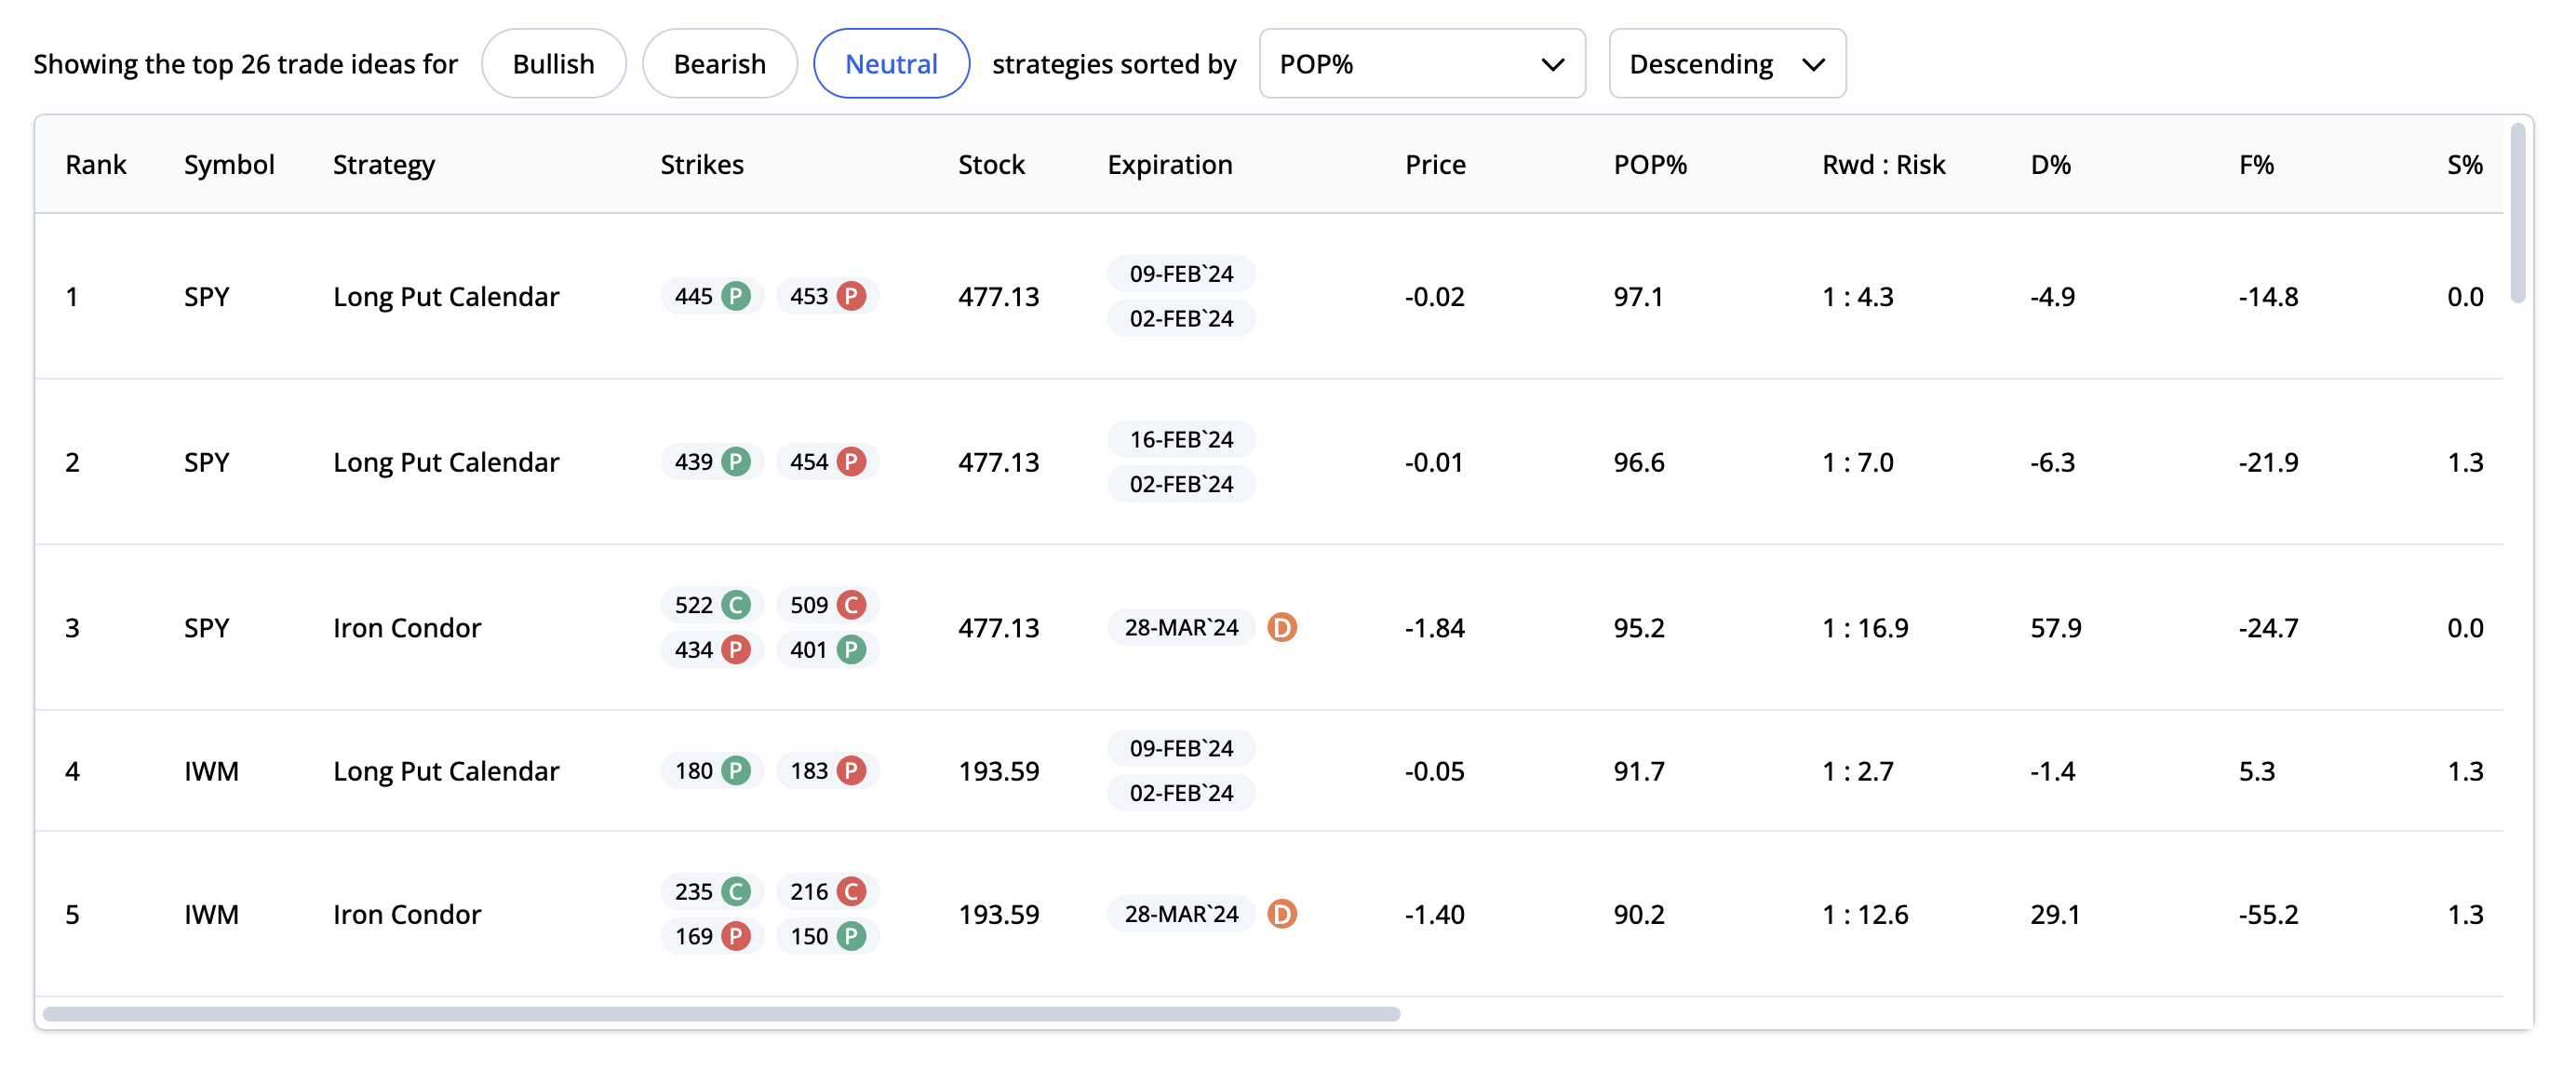Select the Neutral strategy filter
Image resolution: width=2576 pixels, height=1070 pixels.
(891, 64)
